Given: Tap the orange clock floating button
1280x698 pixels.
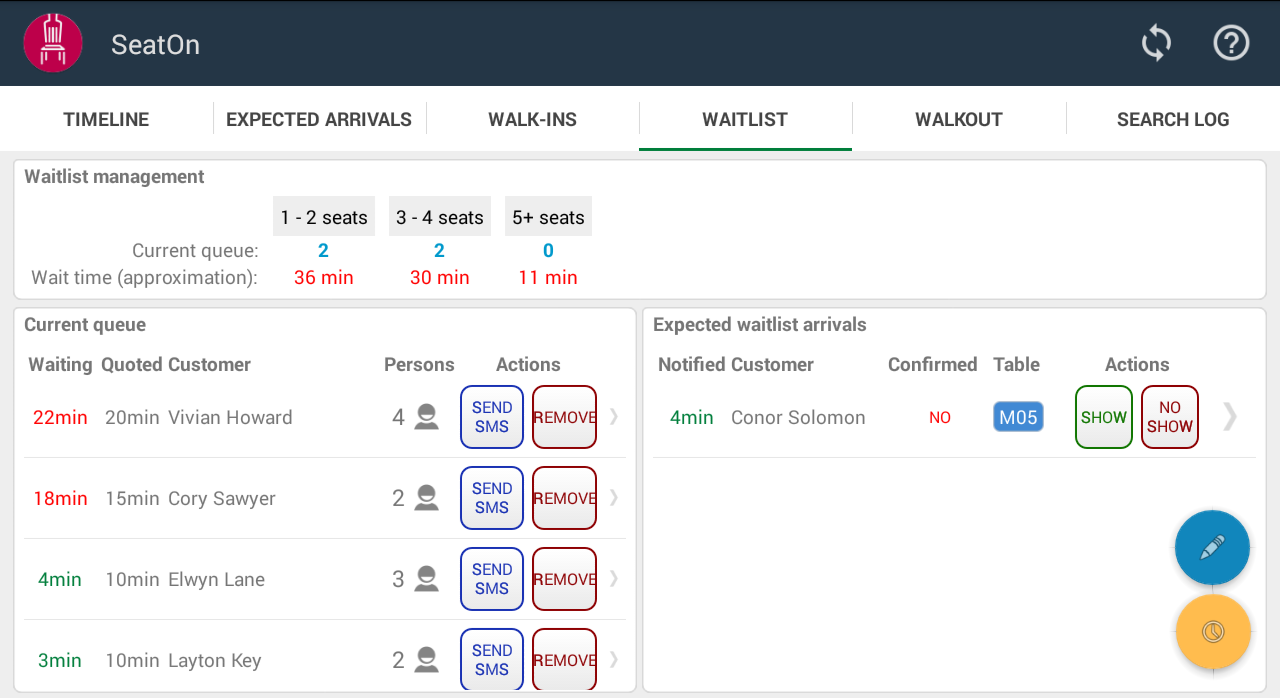Looking at the screenshot, I should pos(1213,632).
